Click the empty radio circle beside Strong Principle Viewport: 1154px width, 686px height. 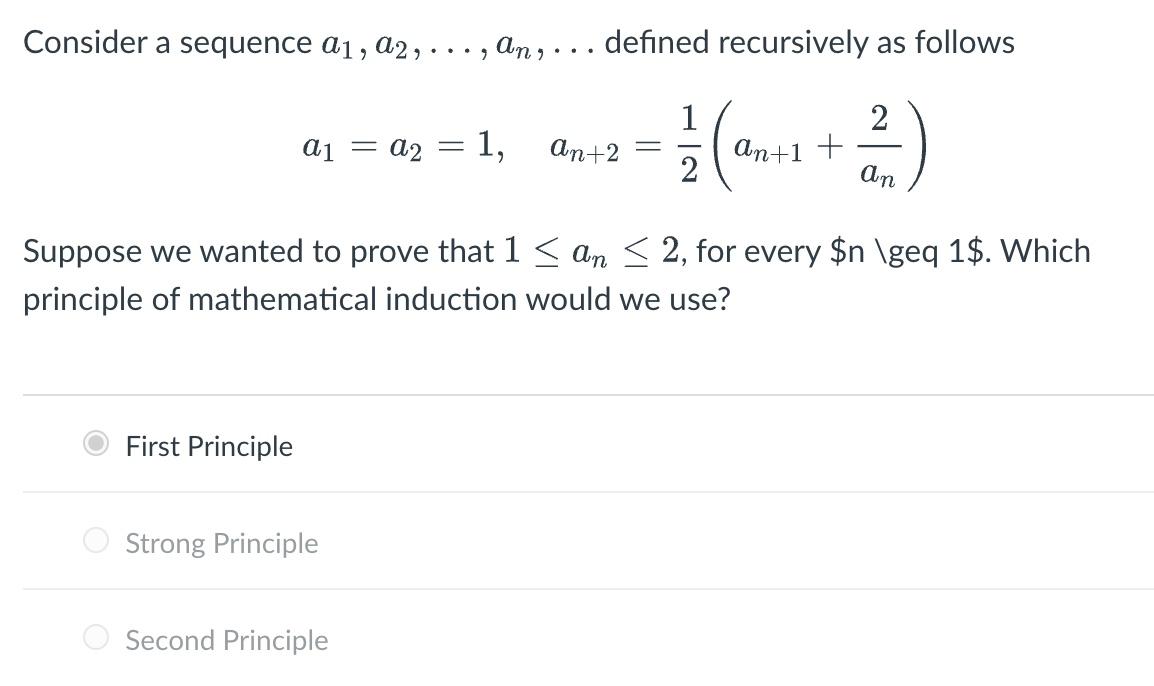[x=96, y=540]
